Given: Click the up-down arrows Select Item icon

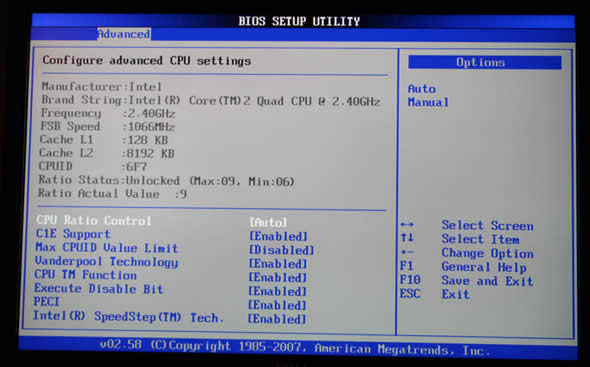Looking at the screenshot, I should click(407, 238).
